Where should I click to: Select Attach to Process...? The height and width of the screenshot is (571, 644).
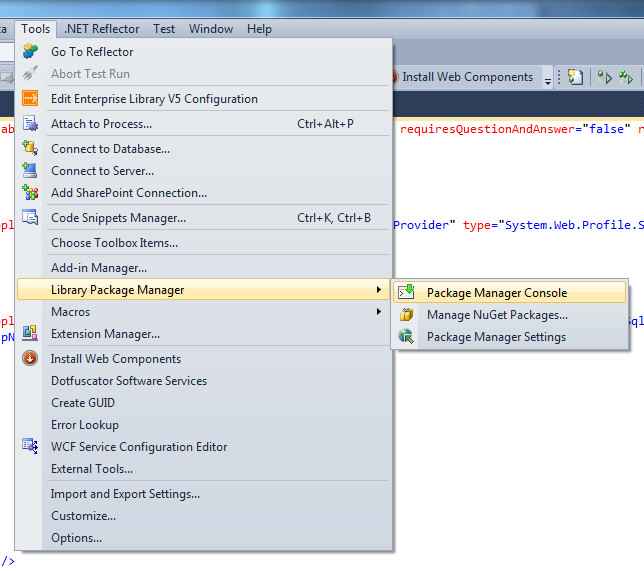tap(203, 124)
